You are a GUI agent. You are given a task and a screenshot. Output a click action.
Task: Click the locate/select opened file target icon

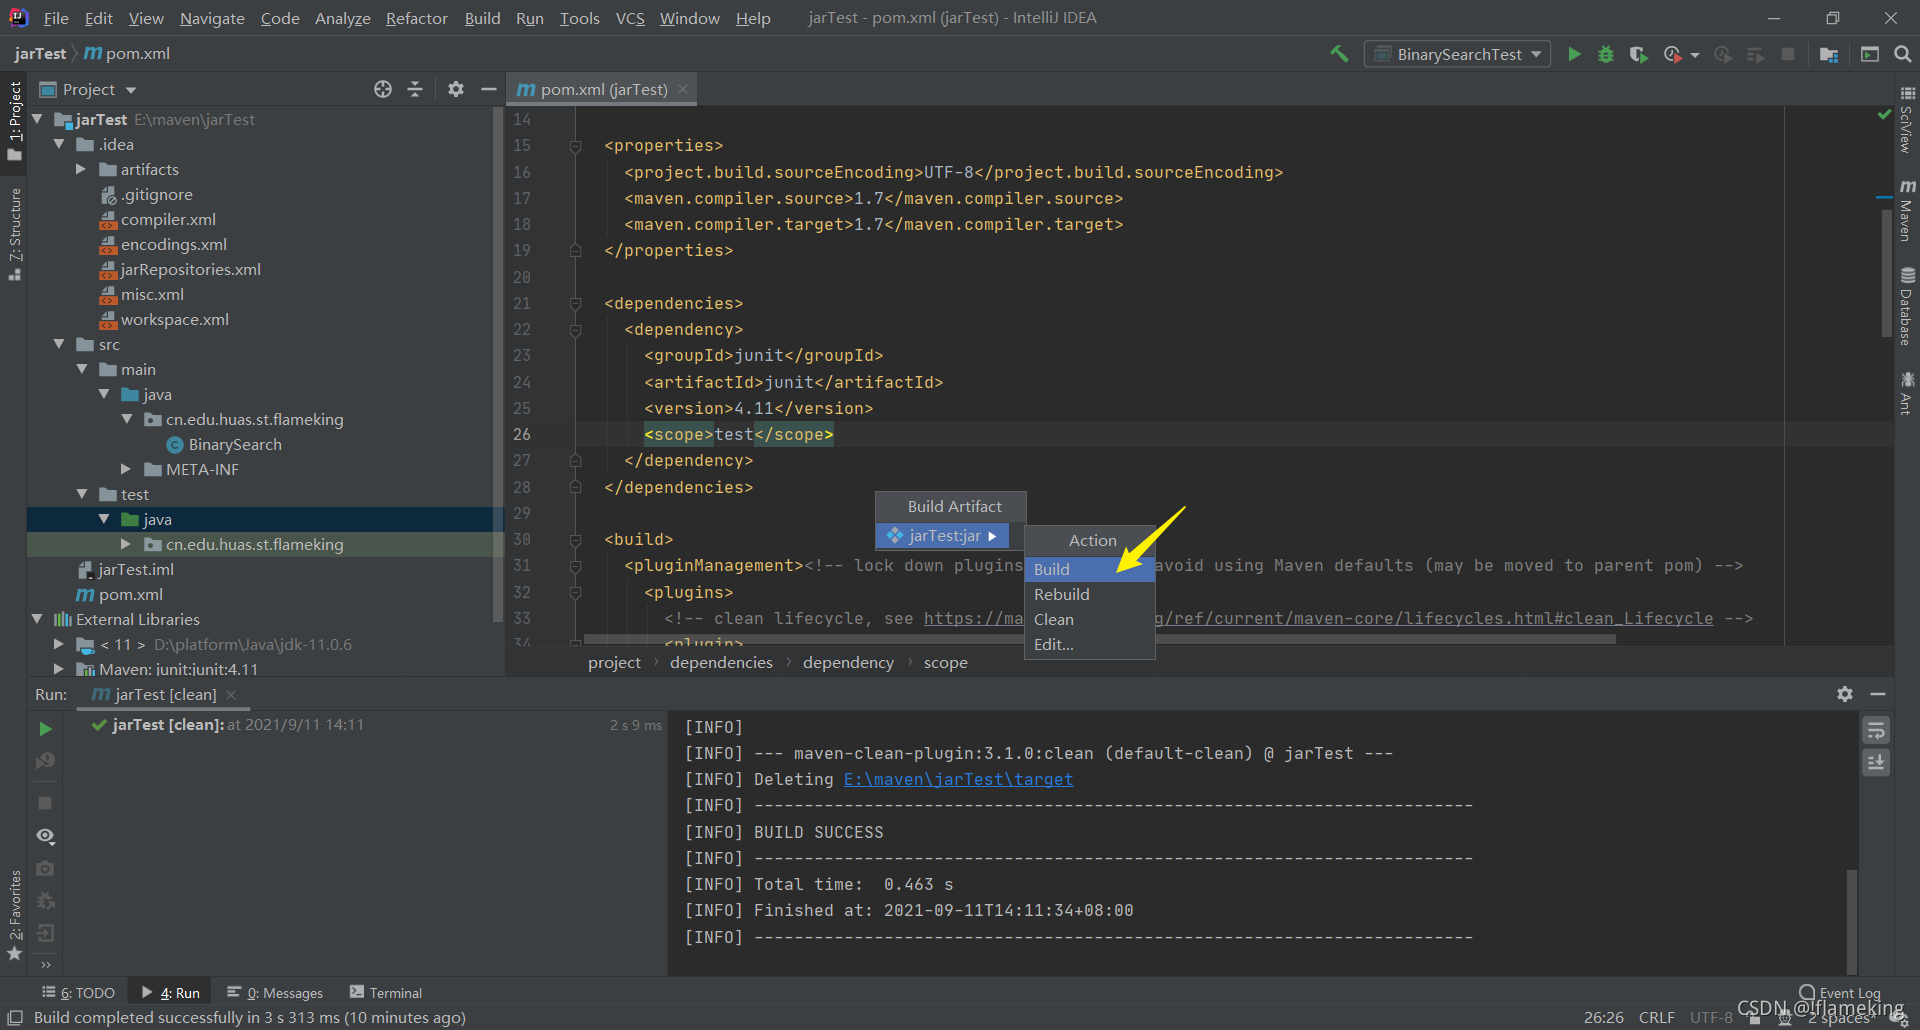(383, 89)
